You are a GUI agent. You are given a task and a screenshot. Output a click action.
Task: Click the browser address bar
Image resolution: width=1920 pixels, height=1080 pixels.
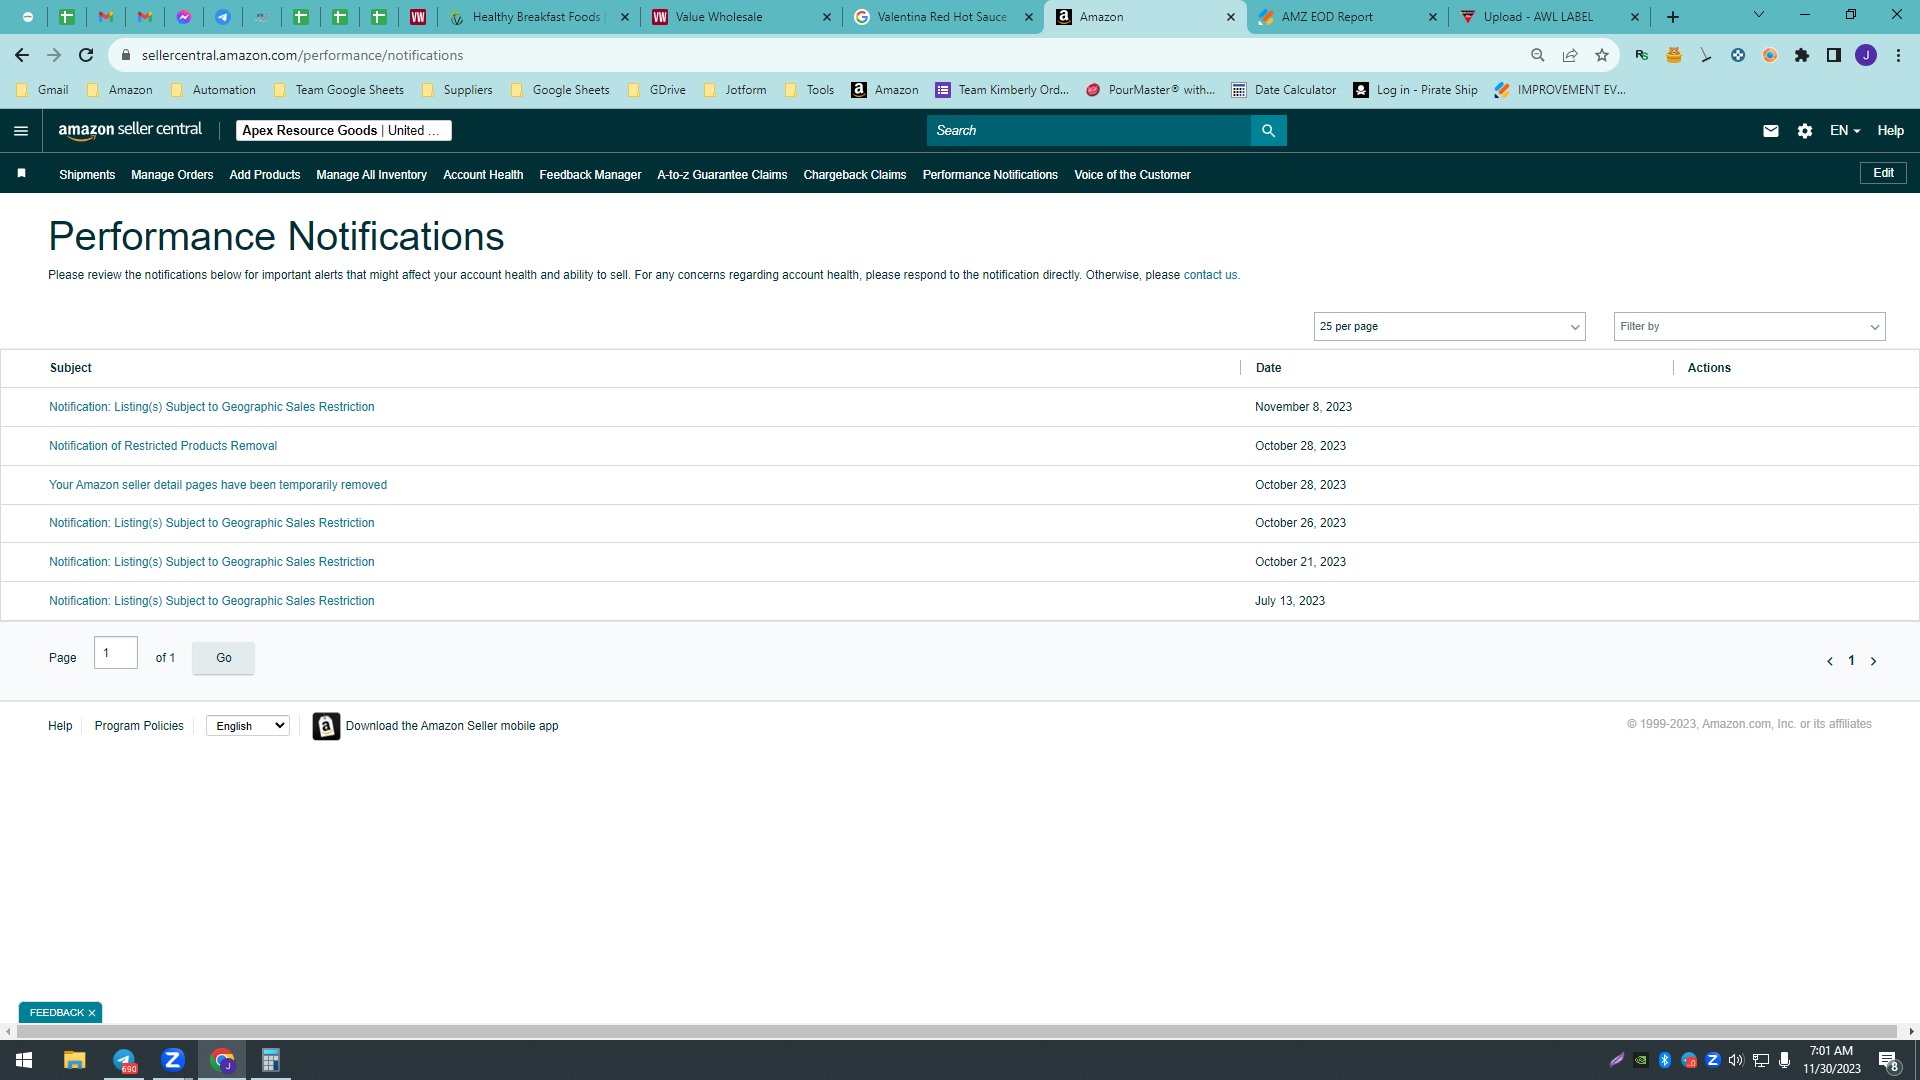point(820,55)
